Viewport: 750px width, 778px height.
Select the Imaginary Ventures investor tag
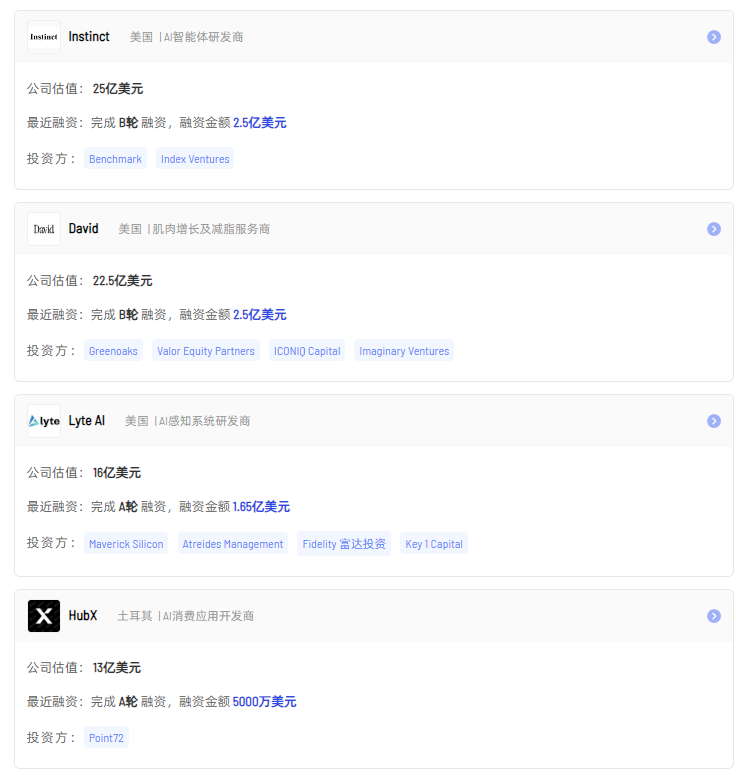click(404, 351)
